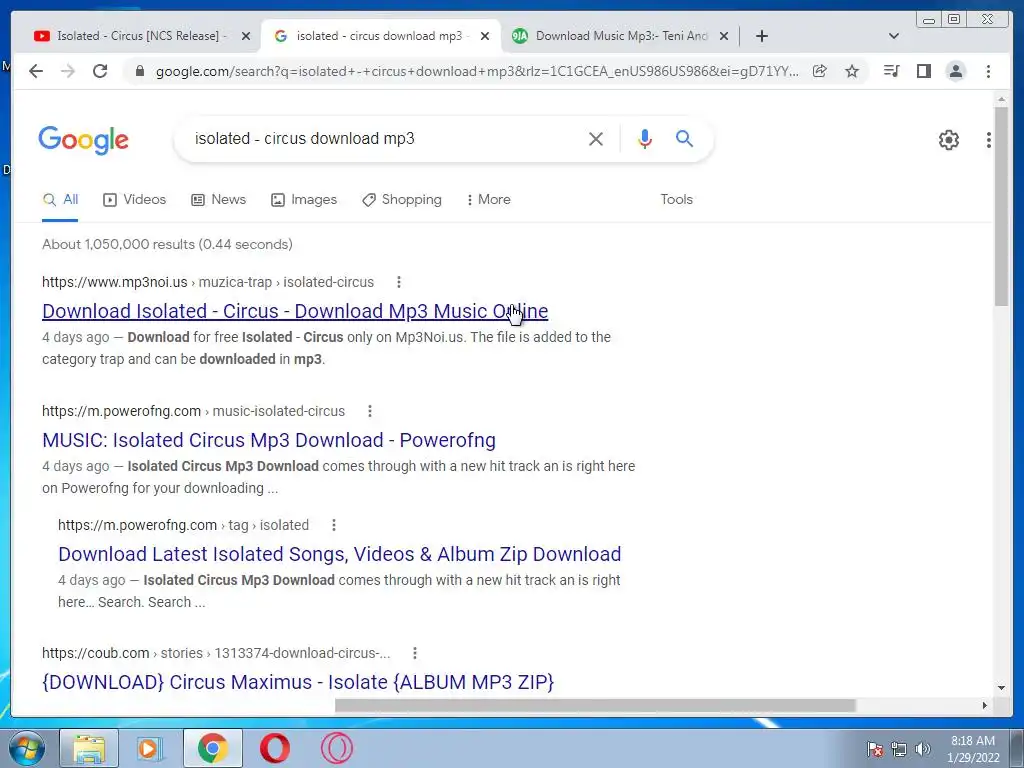Viewport: 1024px width, 768px height.
Task: Click the scroll down arrow
Action: click(1001, 688)
